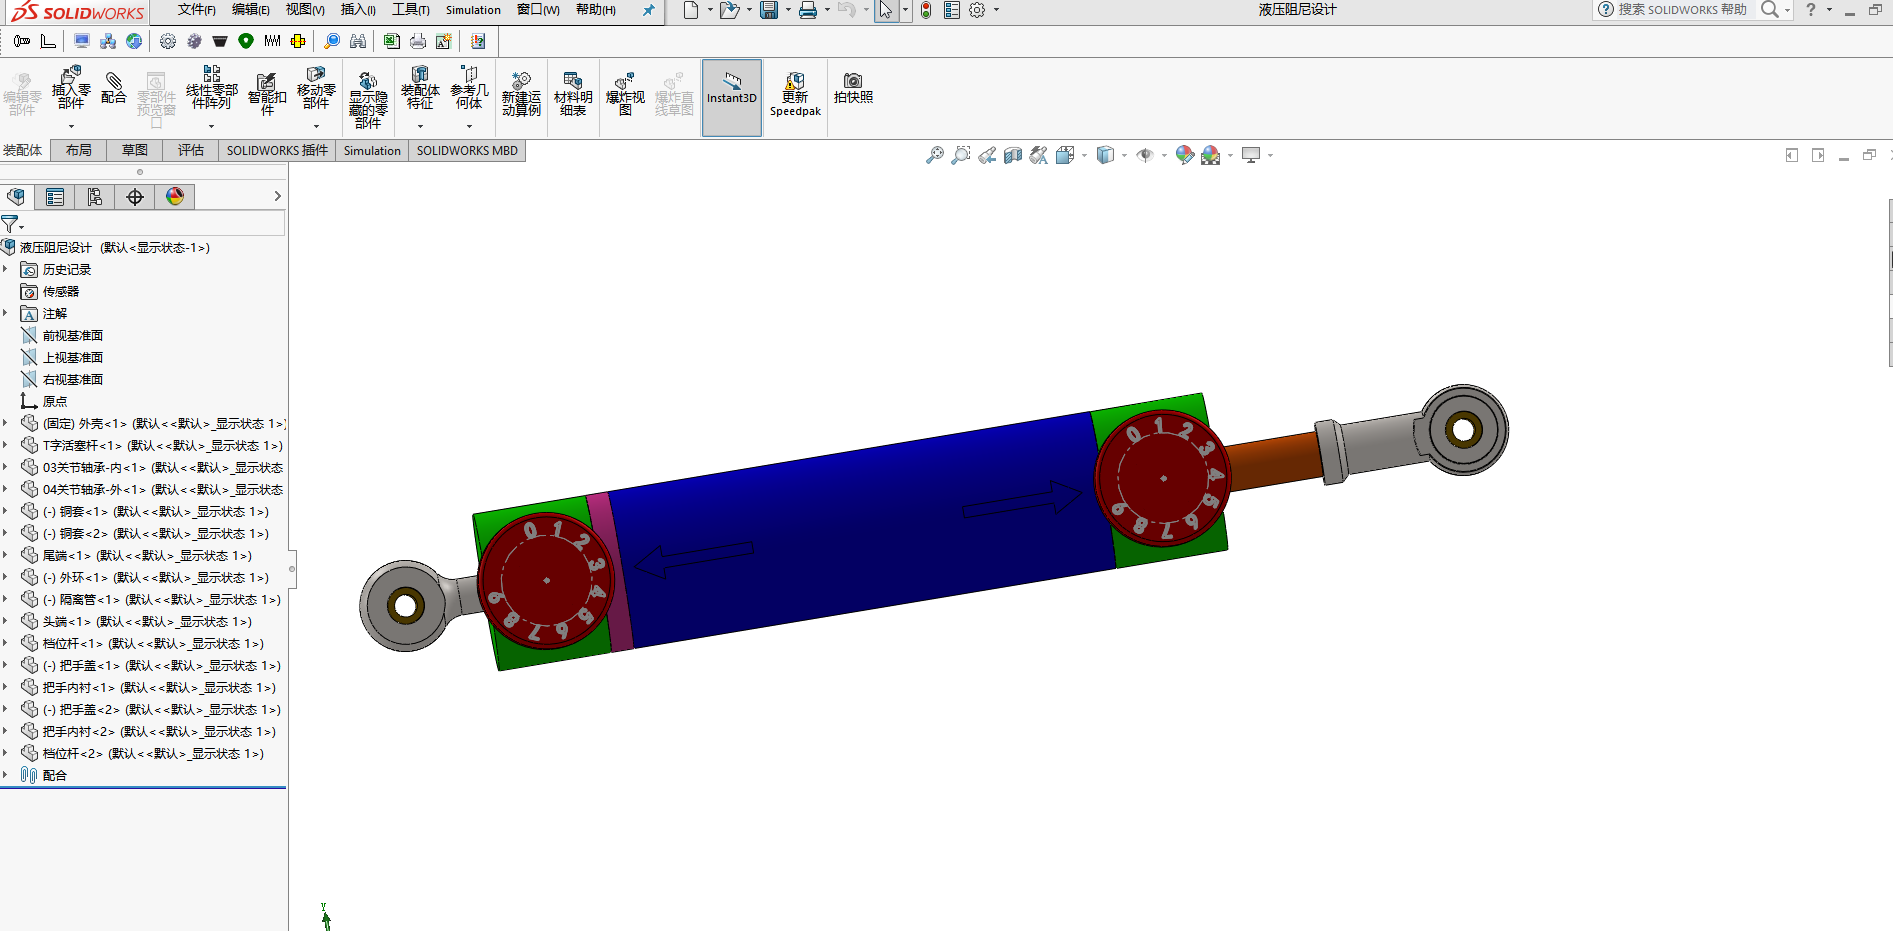Viewport: 1893px width, 931px height.
Task: Open the dropdown arrow under 移动零部件
Action: [x=316, y=127]
